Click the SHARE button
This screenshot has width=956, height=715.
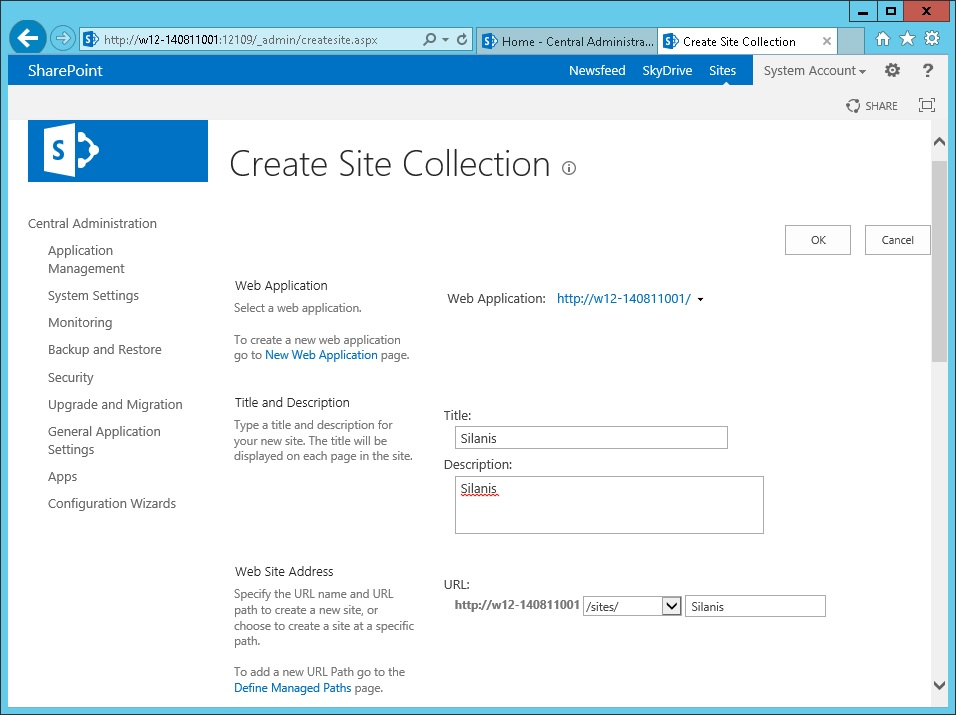tap(872, 106)
